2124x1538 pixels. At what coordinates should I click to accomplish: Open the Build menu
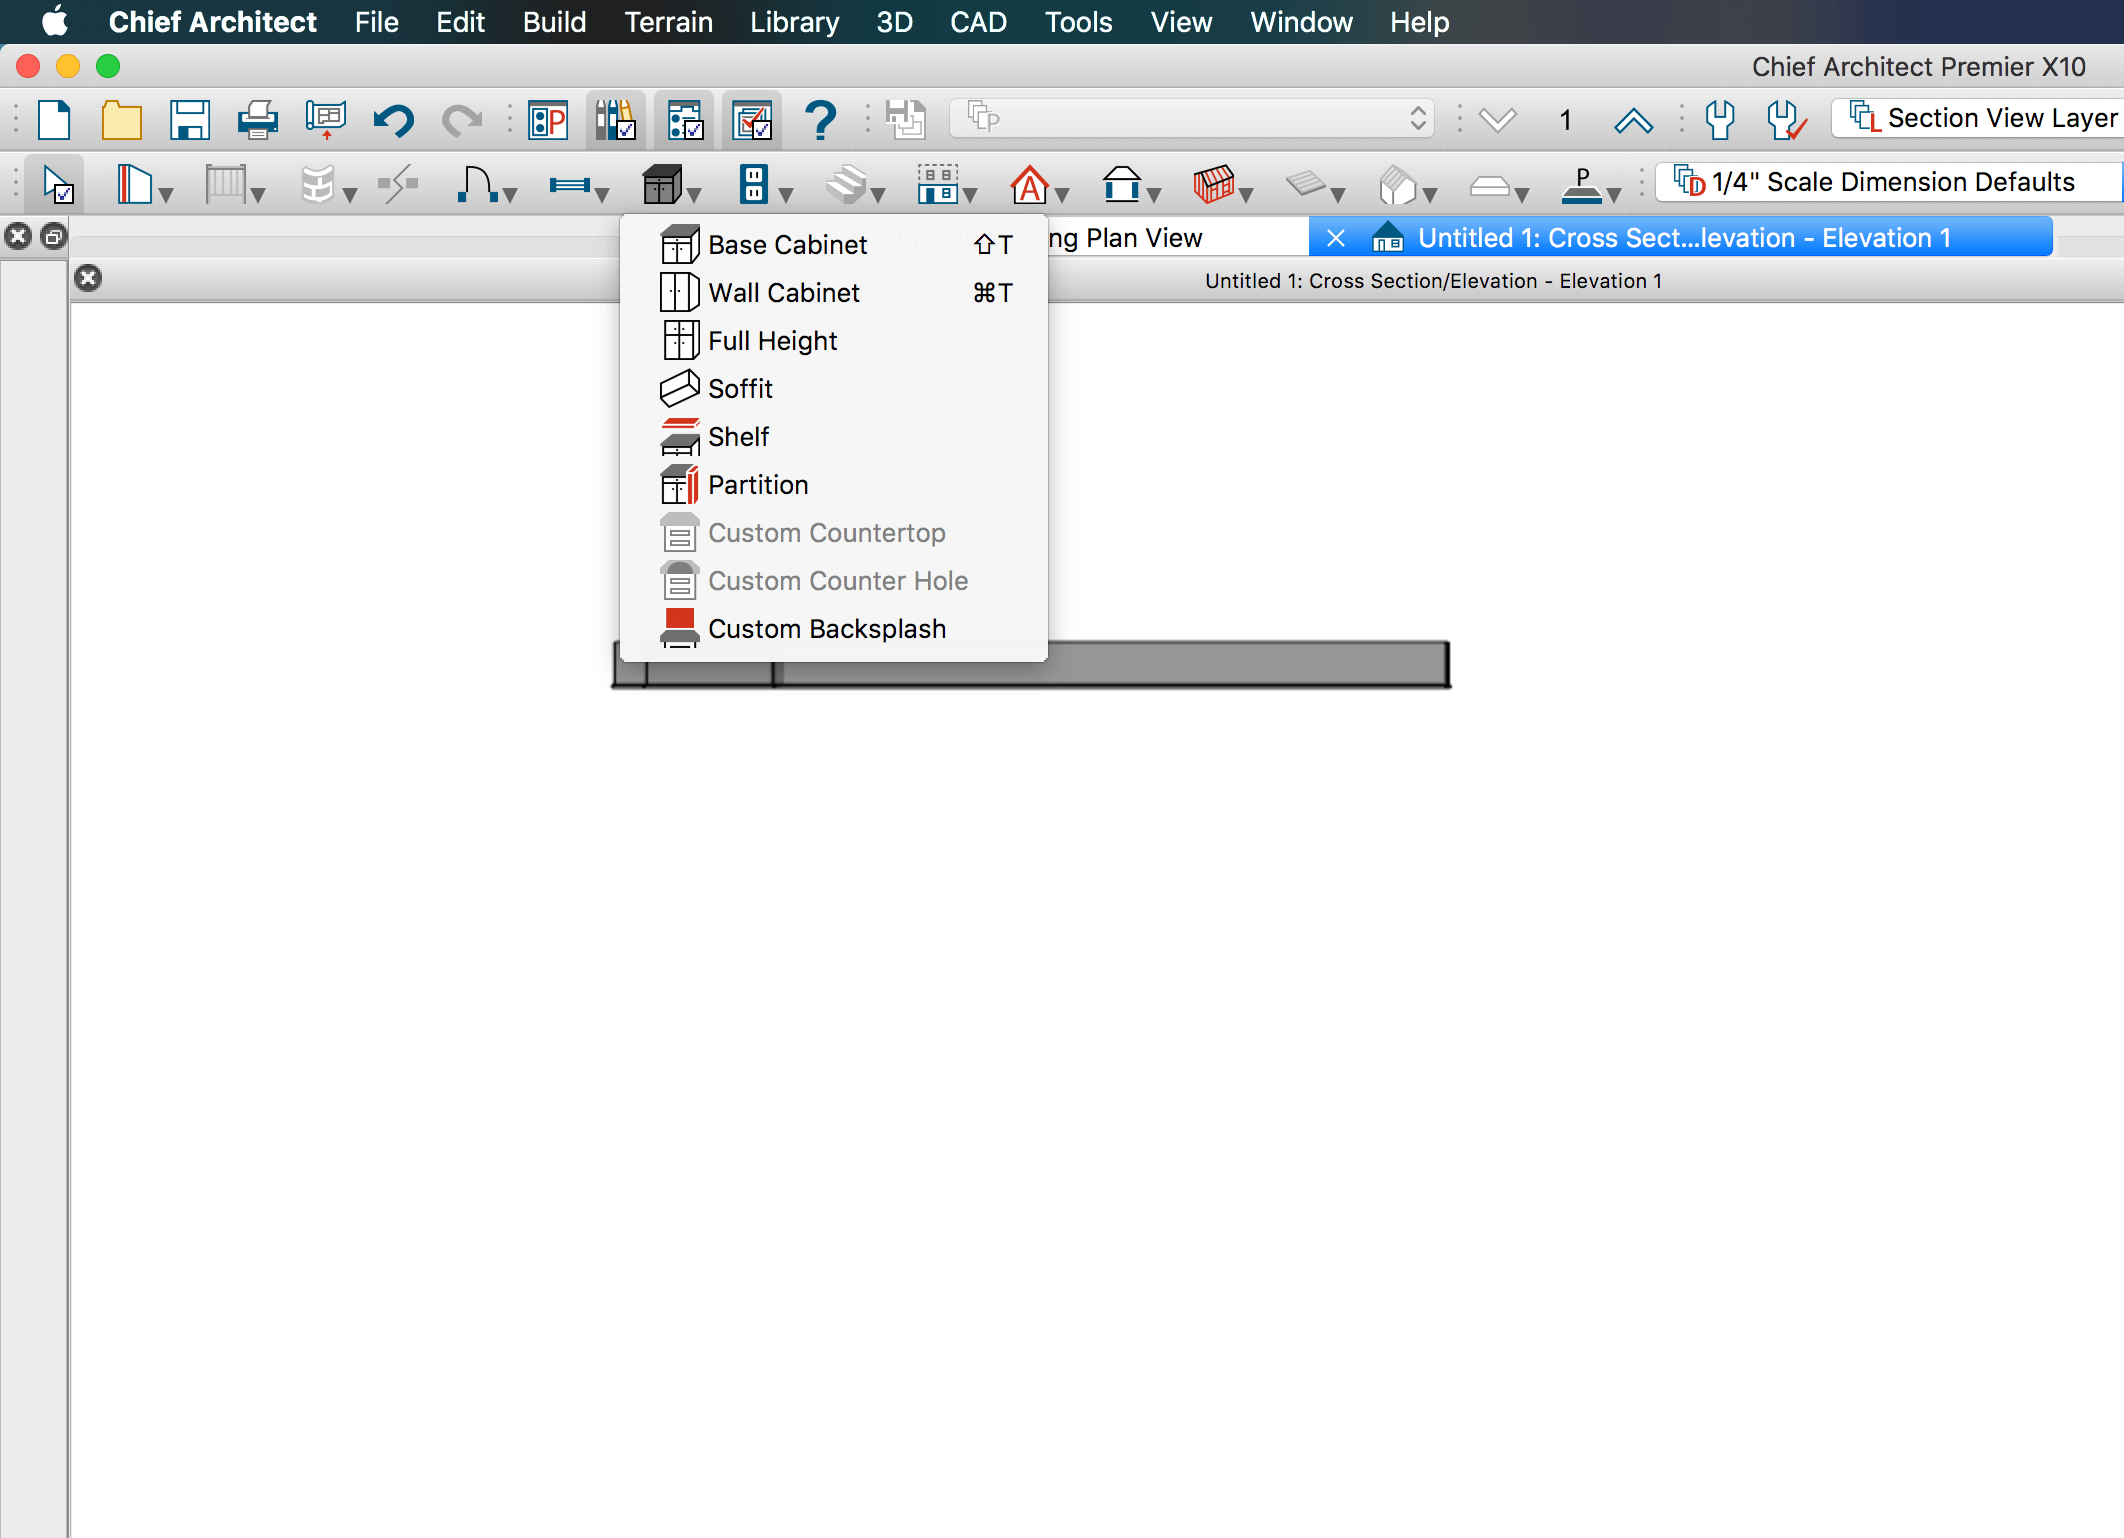[554, 22]
